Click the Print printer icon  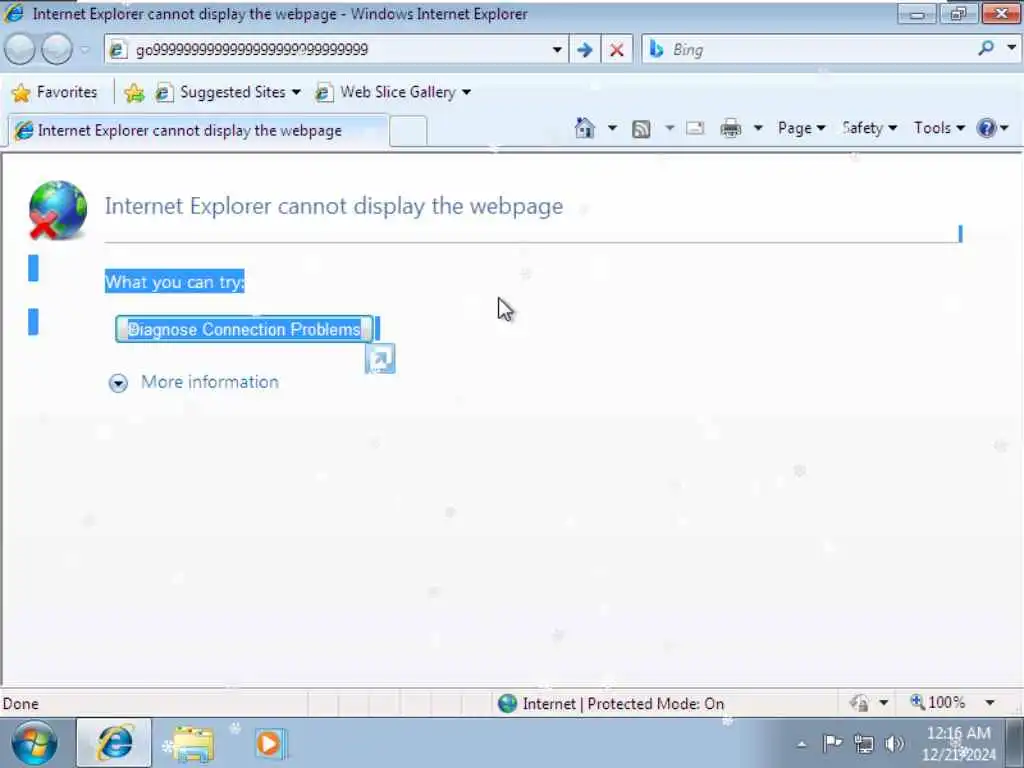tap(730, 128)
